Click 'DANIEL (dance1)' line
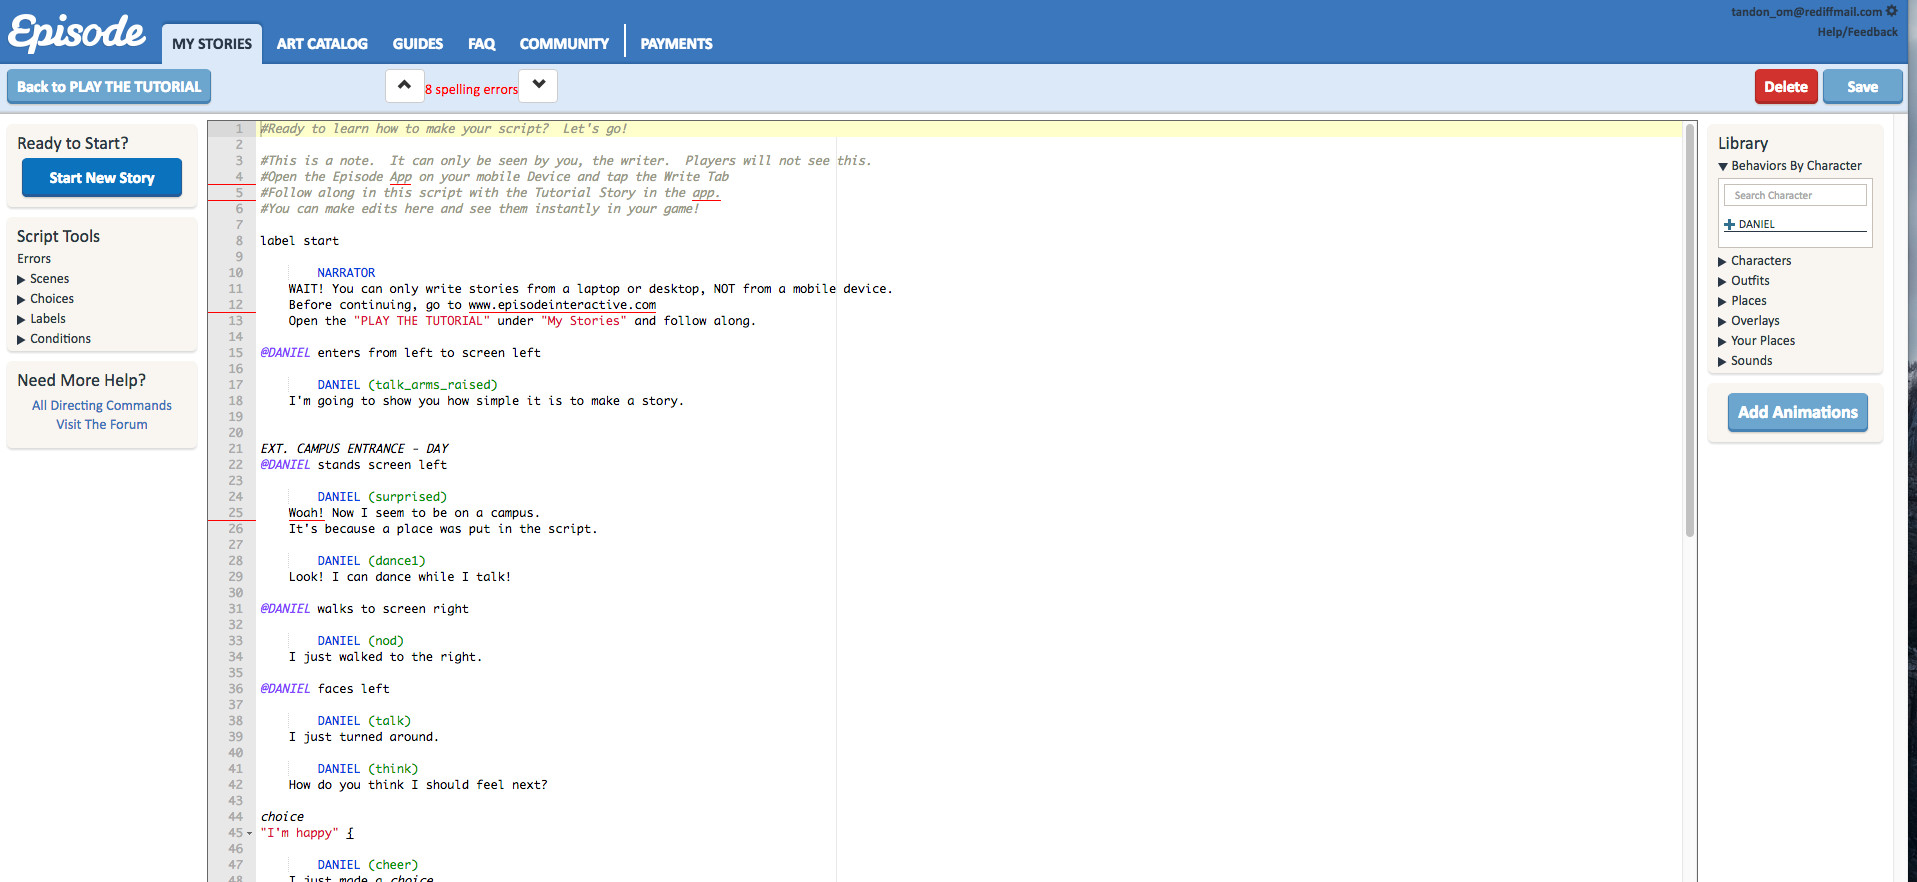 371,561
